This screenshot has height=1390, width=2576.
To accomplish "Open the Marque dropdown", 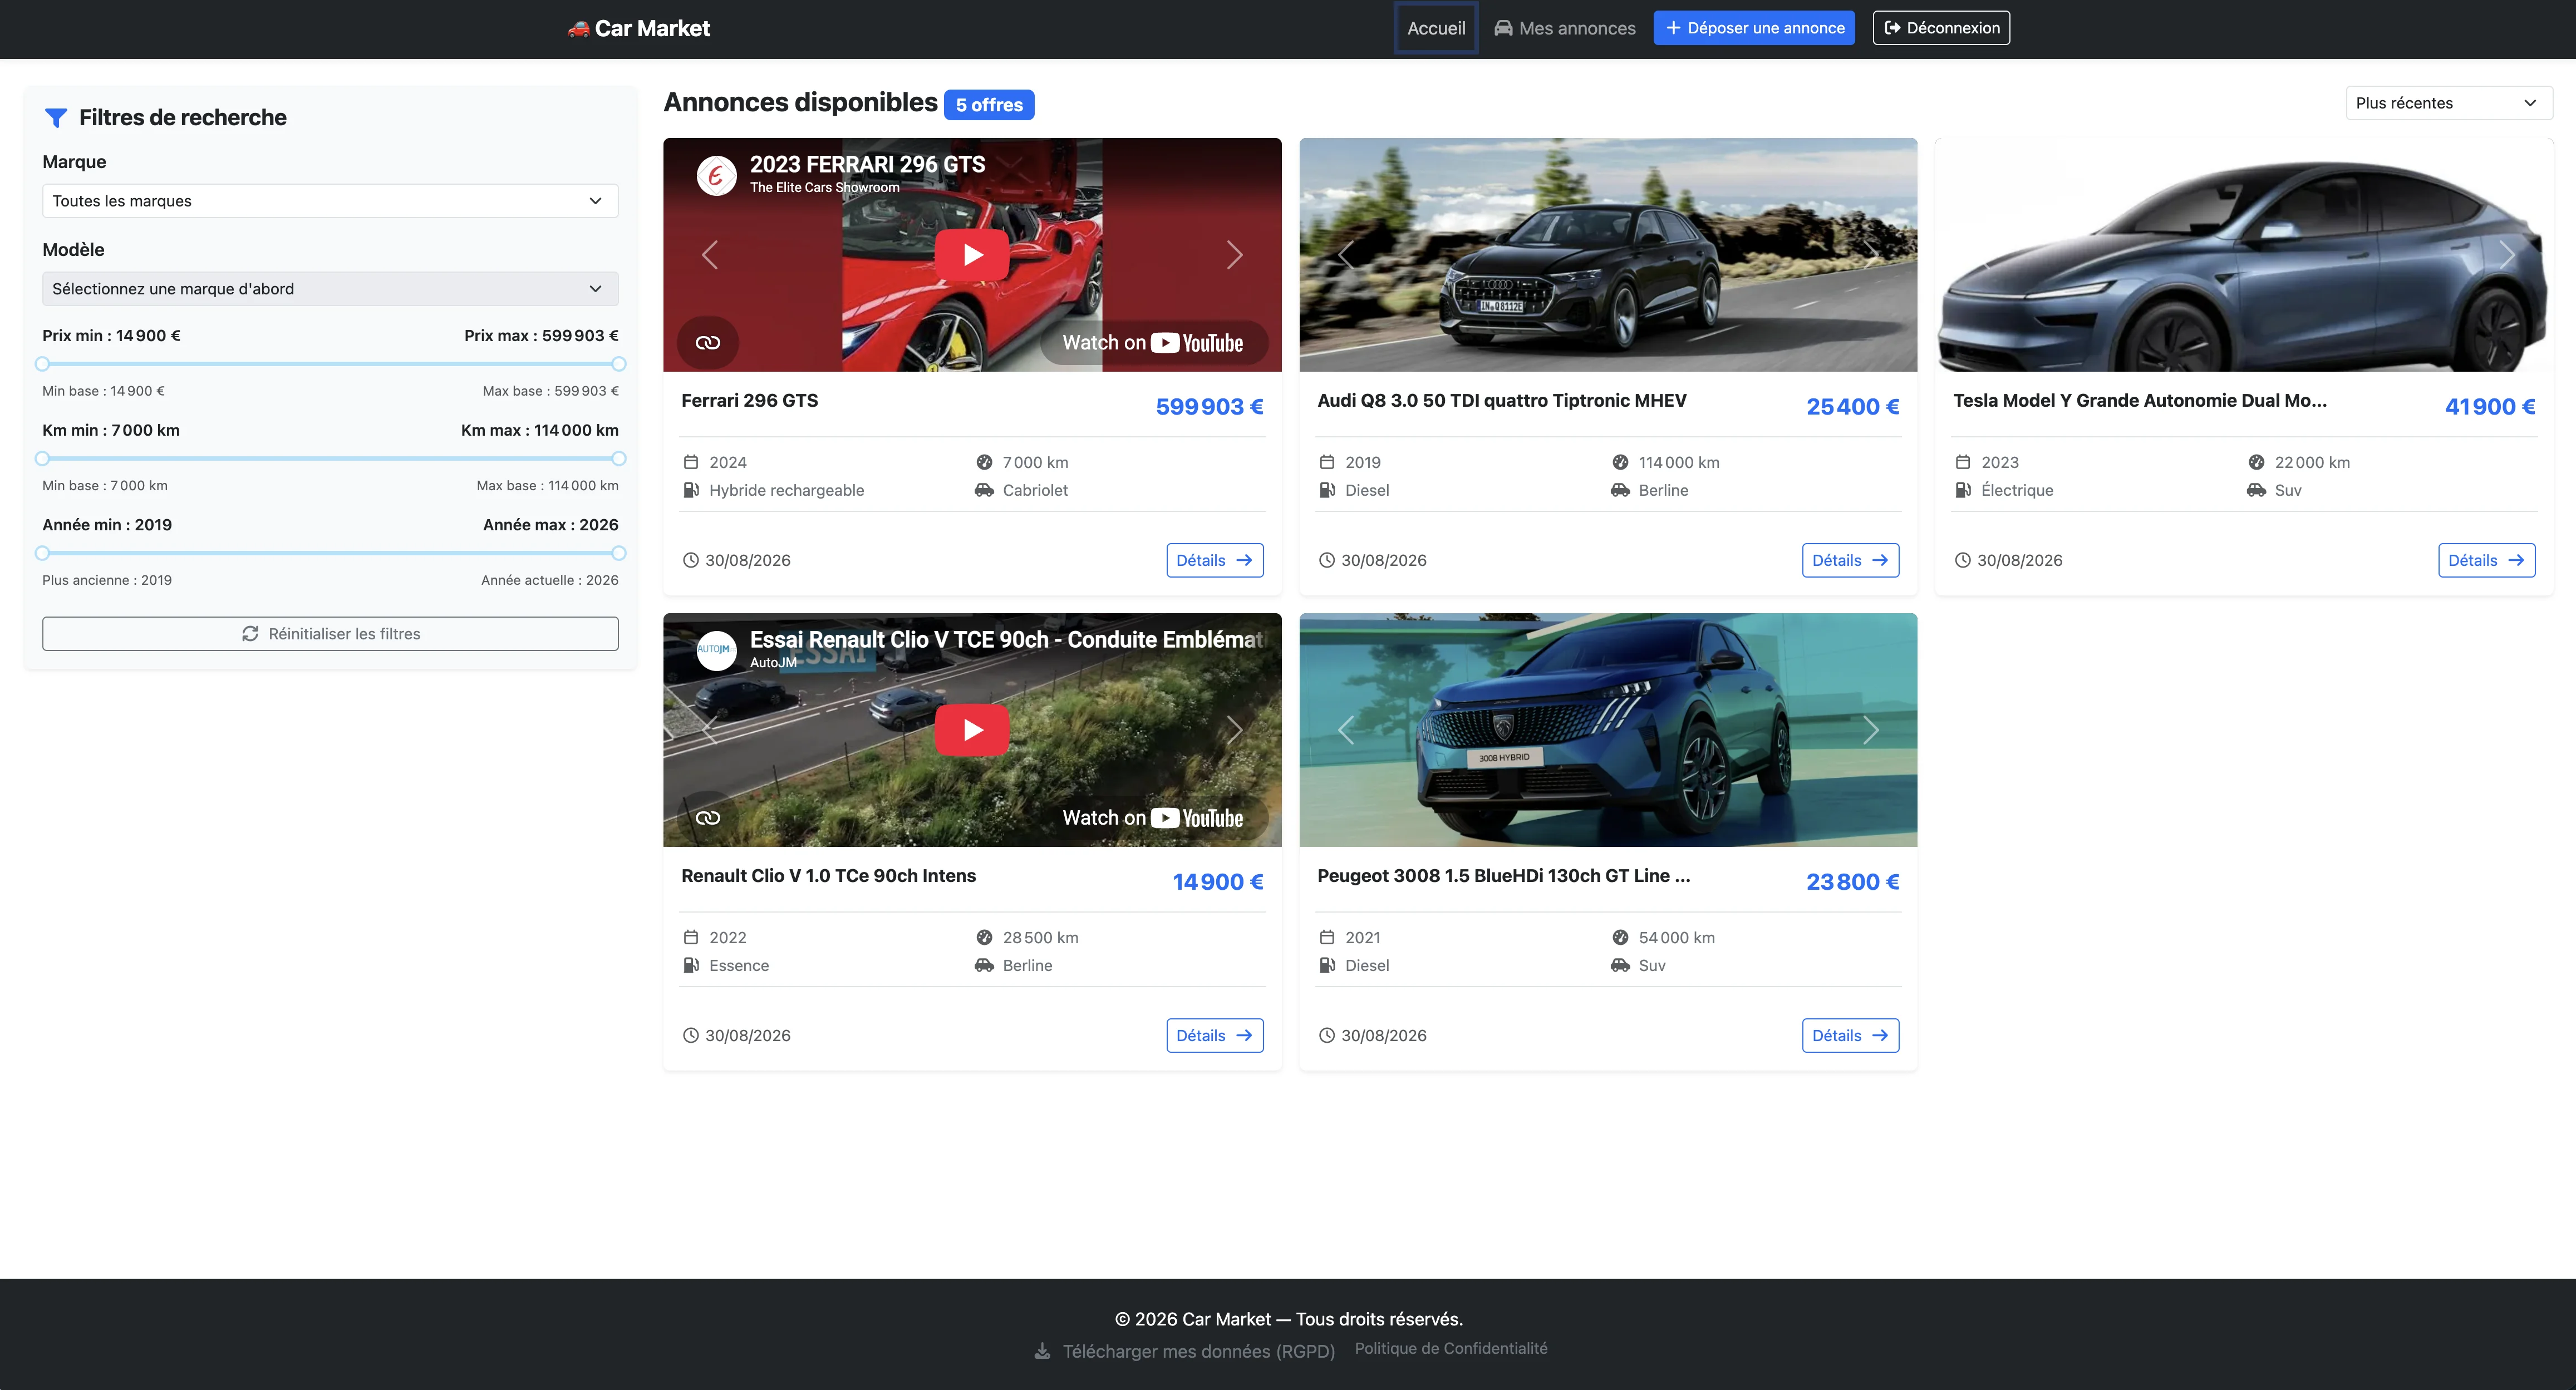I will point(330,201).
